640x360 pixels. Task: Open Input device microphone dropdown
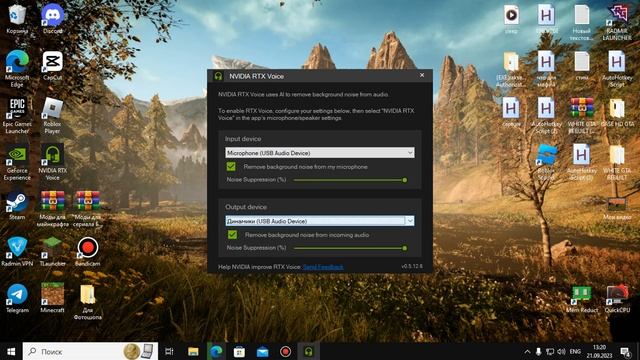click(320, 153)
